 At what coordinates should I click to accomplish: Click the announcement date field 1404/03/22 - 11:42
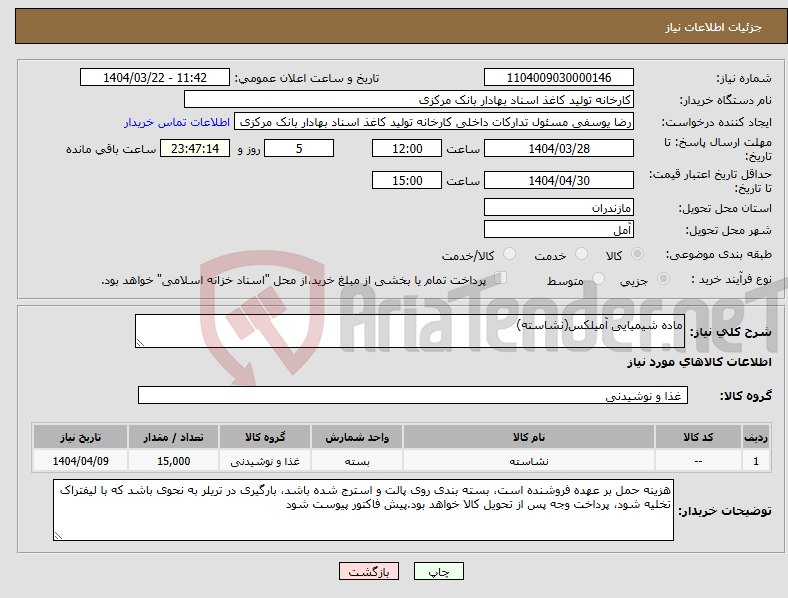[x=155, y=77]
